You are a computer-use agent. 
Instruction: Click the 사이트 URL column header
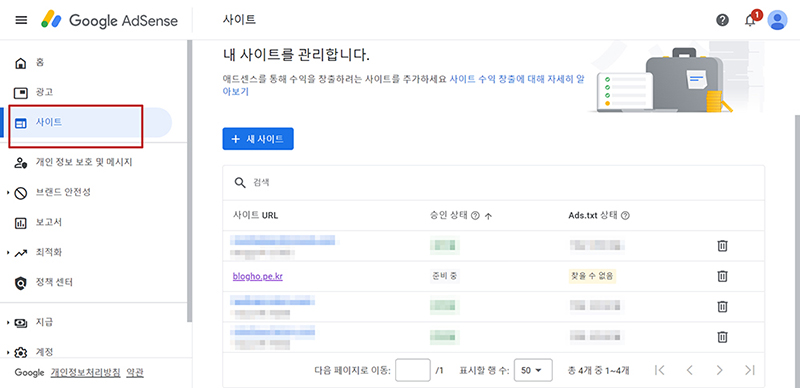(x=256, y=216)
